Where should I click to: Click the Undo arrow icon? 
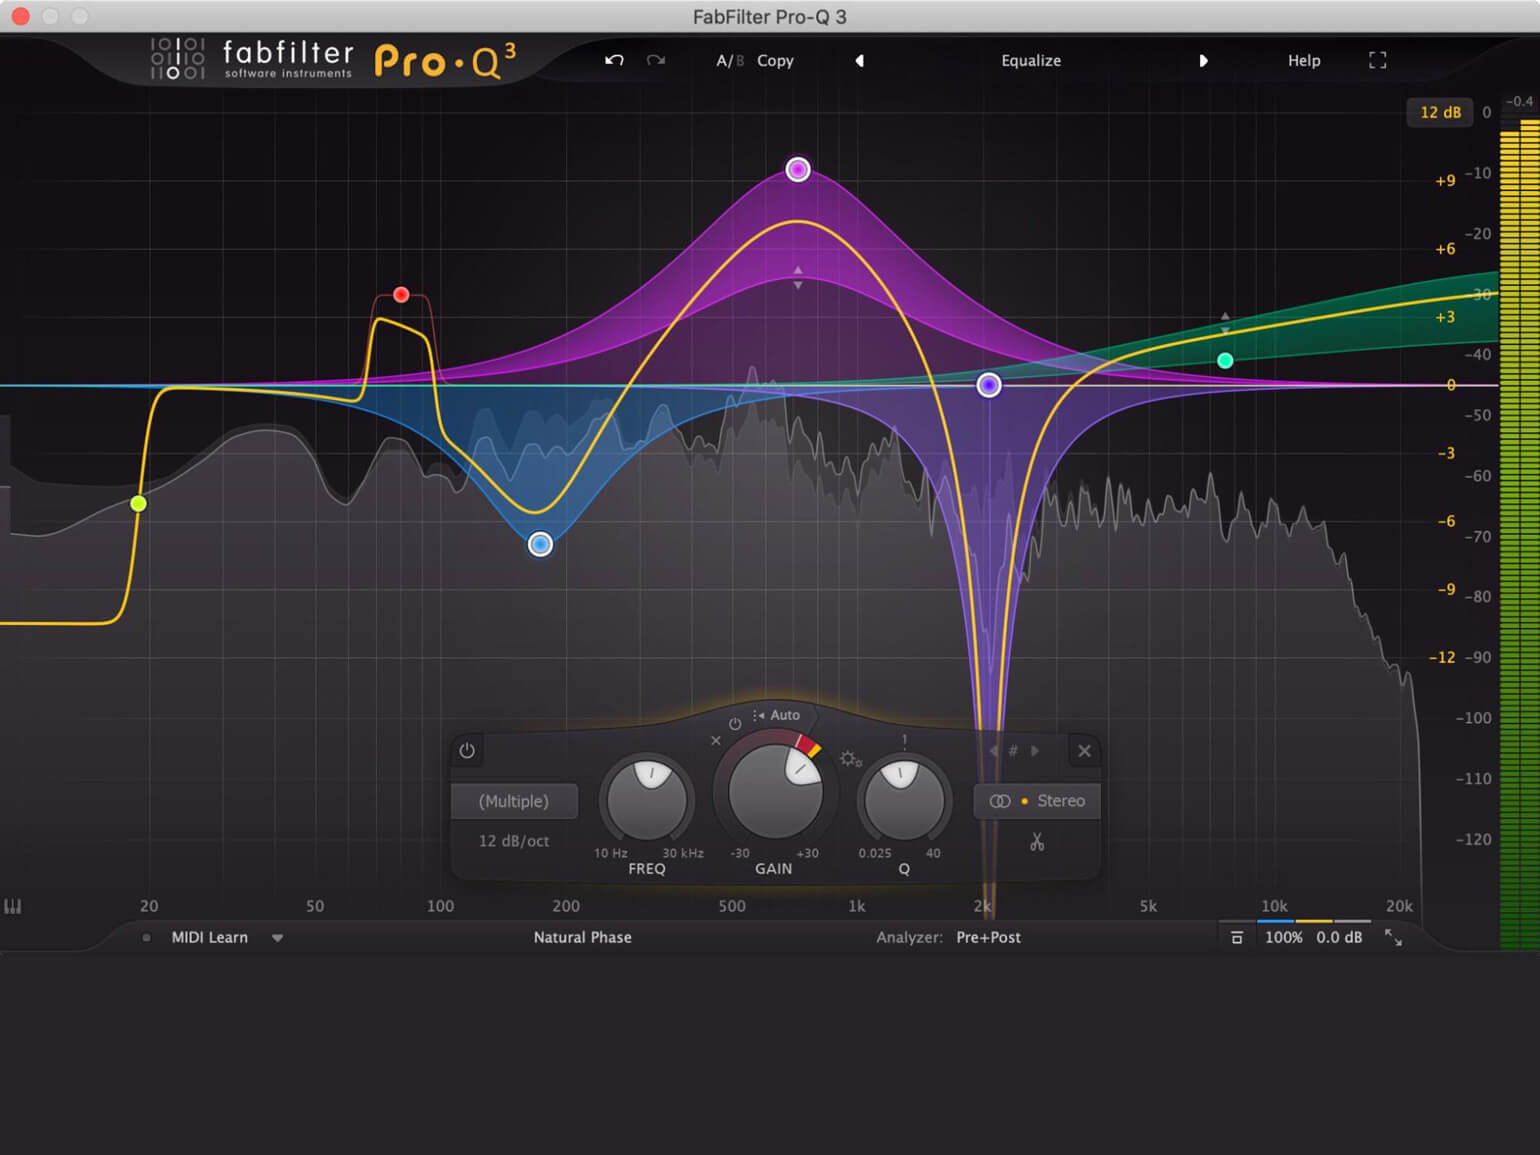pyautogui.click(x=614, y=60)
